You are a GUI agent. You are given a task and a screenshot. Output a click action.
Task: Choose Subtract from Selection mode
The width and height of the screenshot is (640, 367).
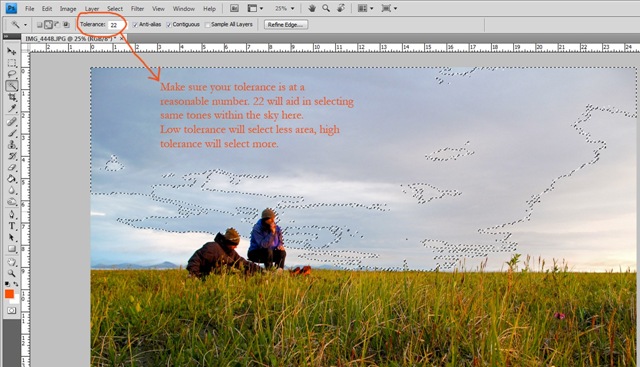[57, 25]
